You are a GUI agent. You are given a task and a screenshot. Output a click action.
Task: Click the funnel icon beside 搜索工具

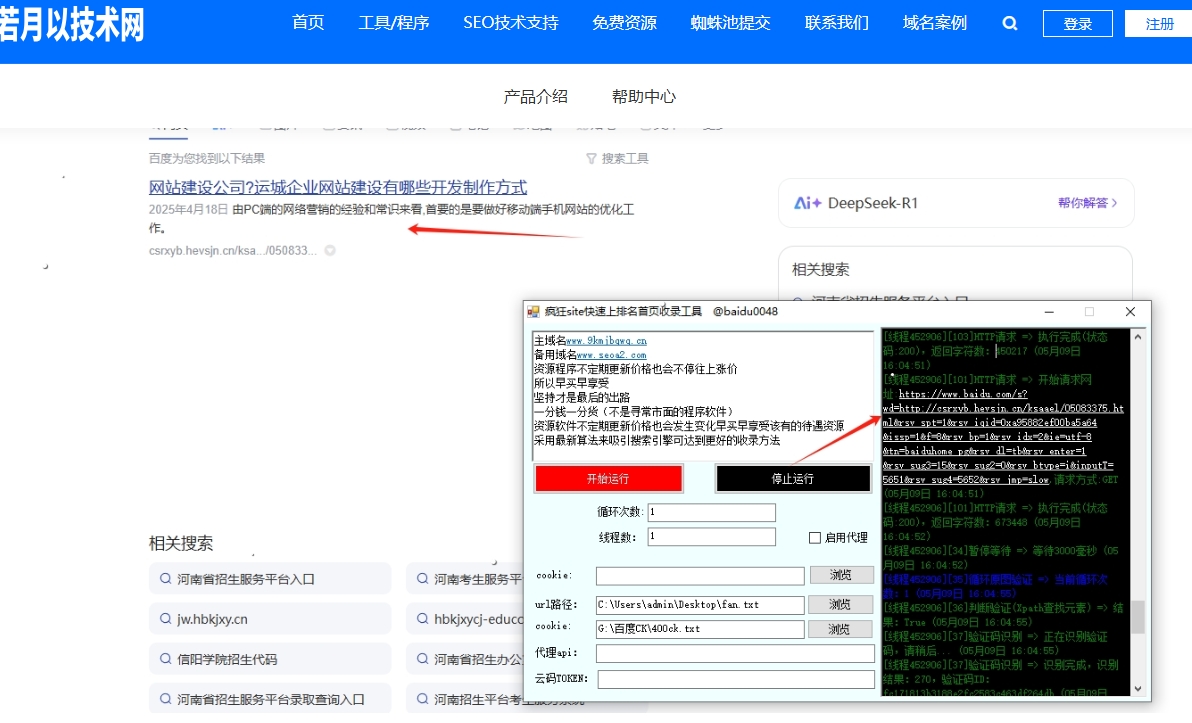[591, 158]
